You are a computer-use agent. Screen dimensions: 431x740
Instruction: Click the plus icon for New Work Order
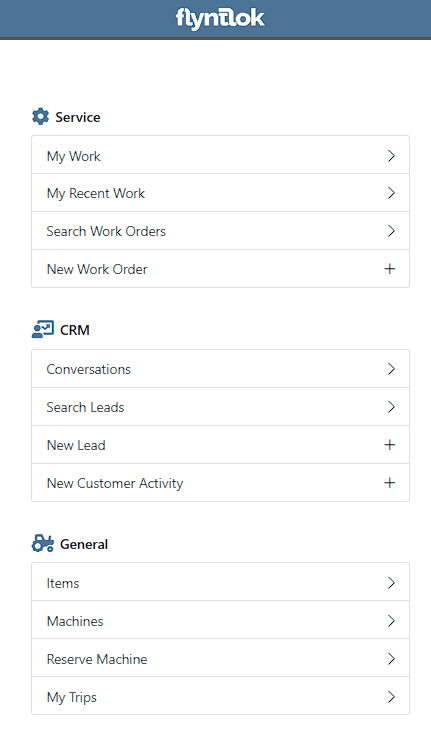(x=389, y=269)
